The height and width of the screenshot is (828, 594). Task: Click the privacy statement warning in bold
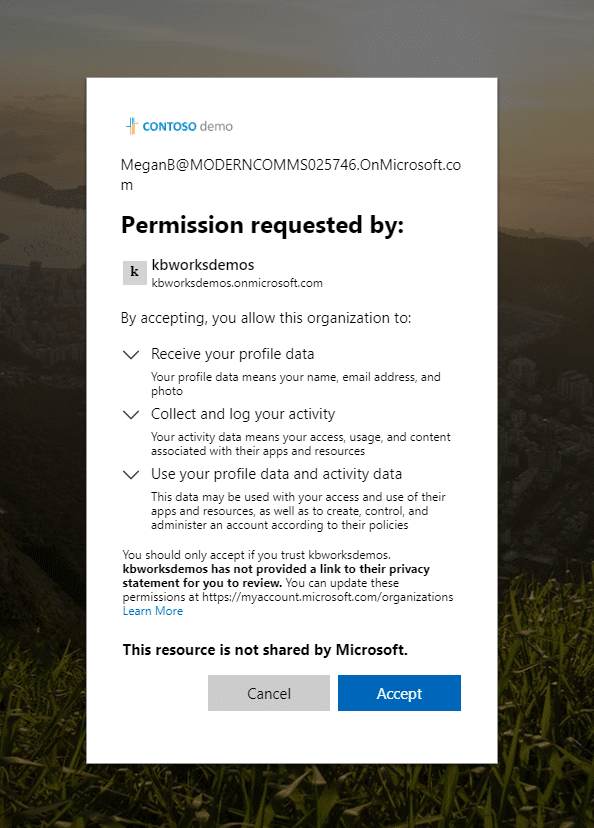(x=276, y=576)
